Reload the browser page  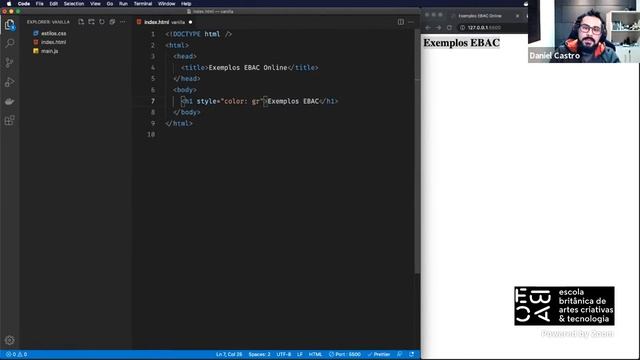[x=449, y=28]
